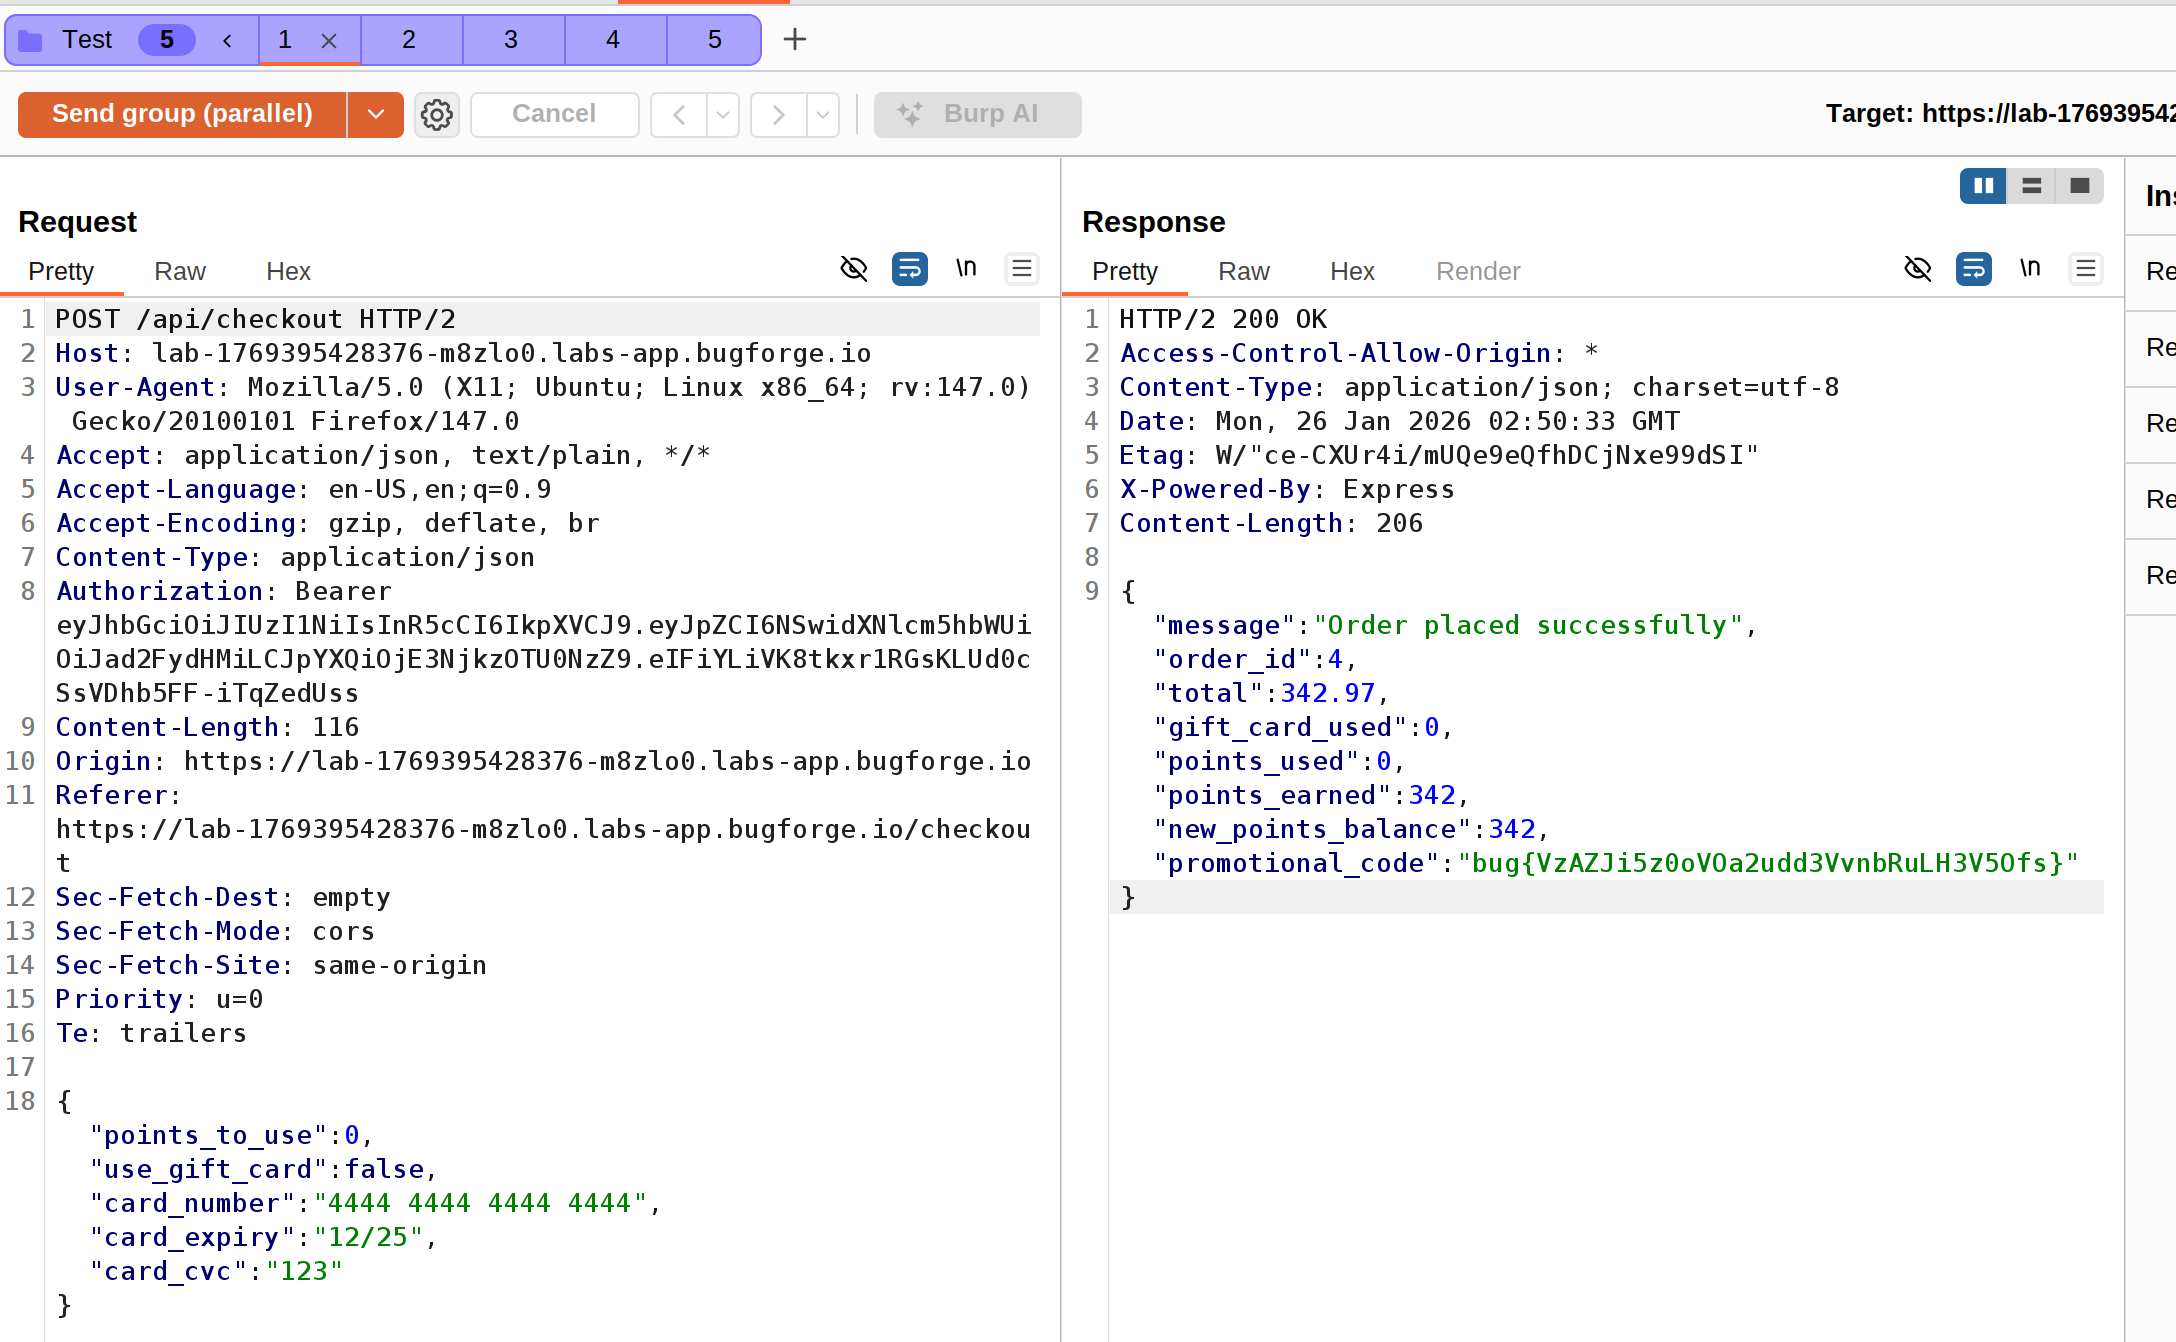Open Response pane hamburger options menu
Image resolution: width=2176 pixels, height=1342 pixels.
tap(2085, 269)
